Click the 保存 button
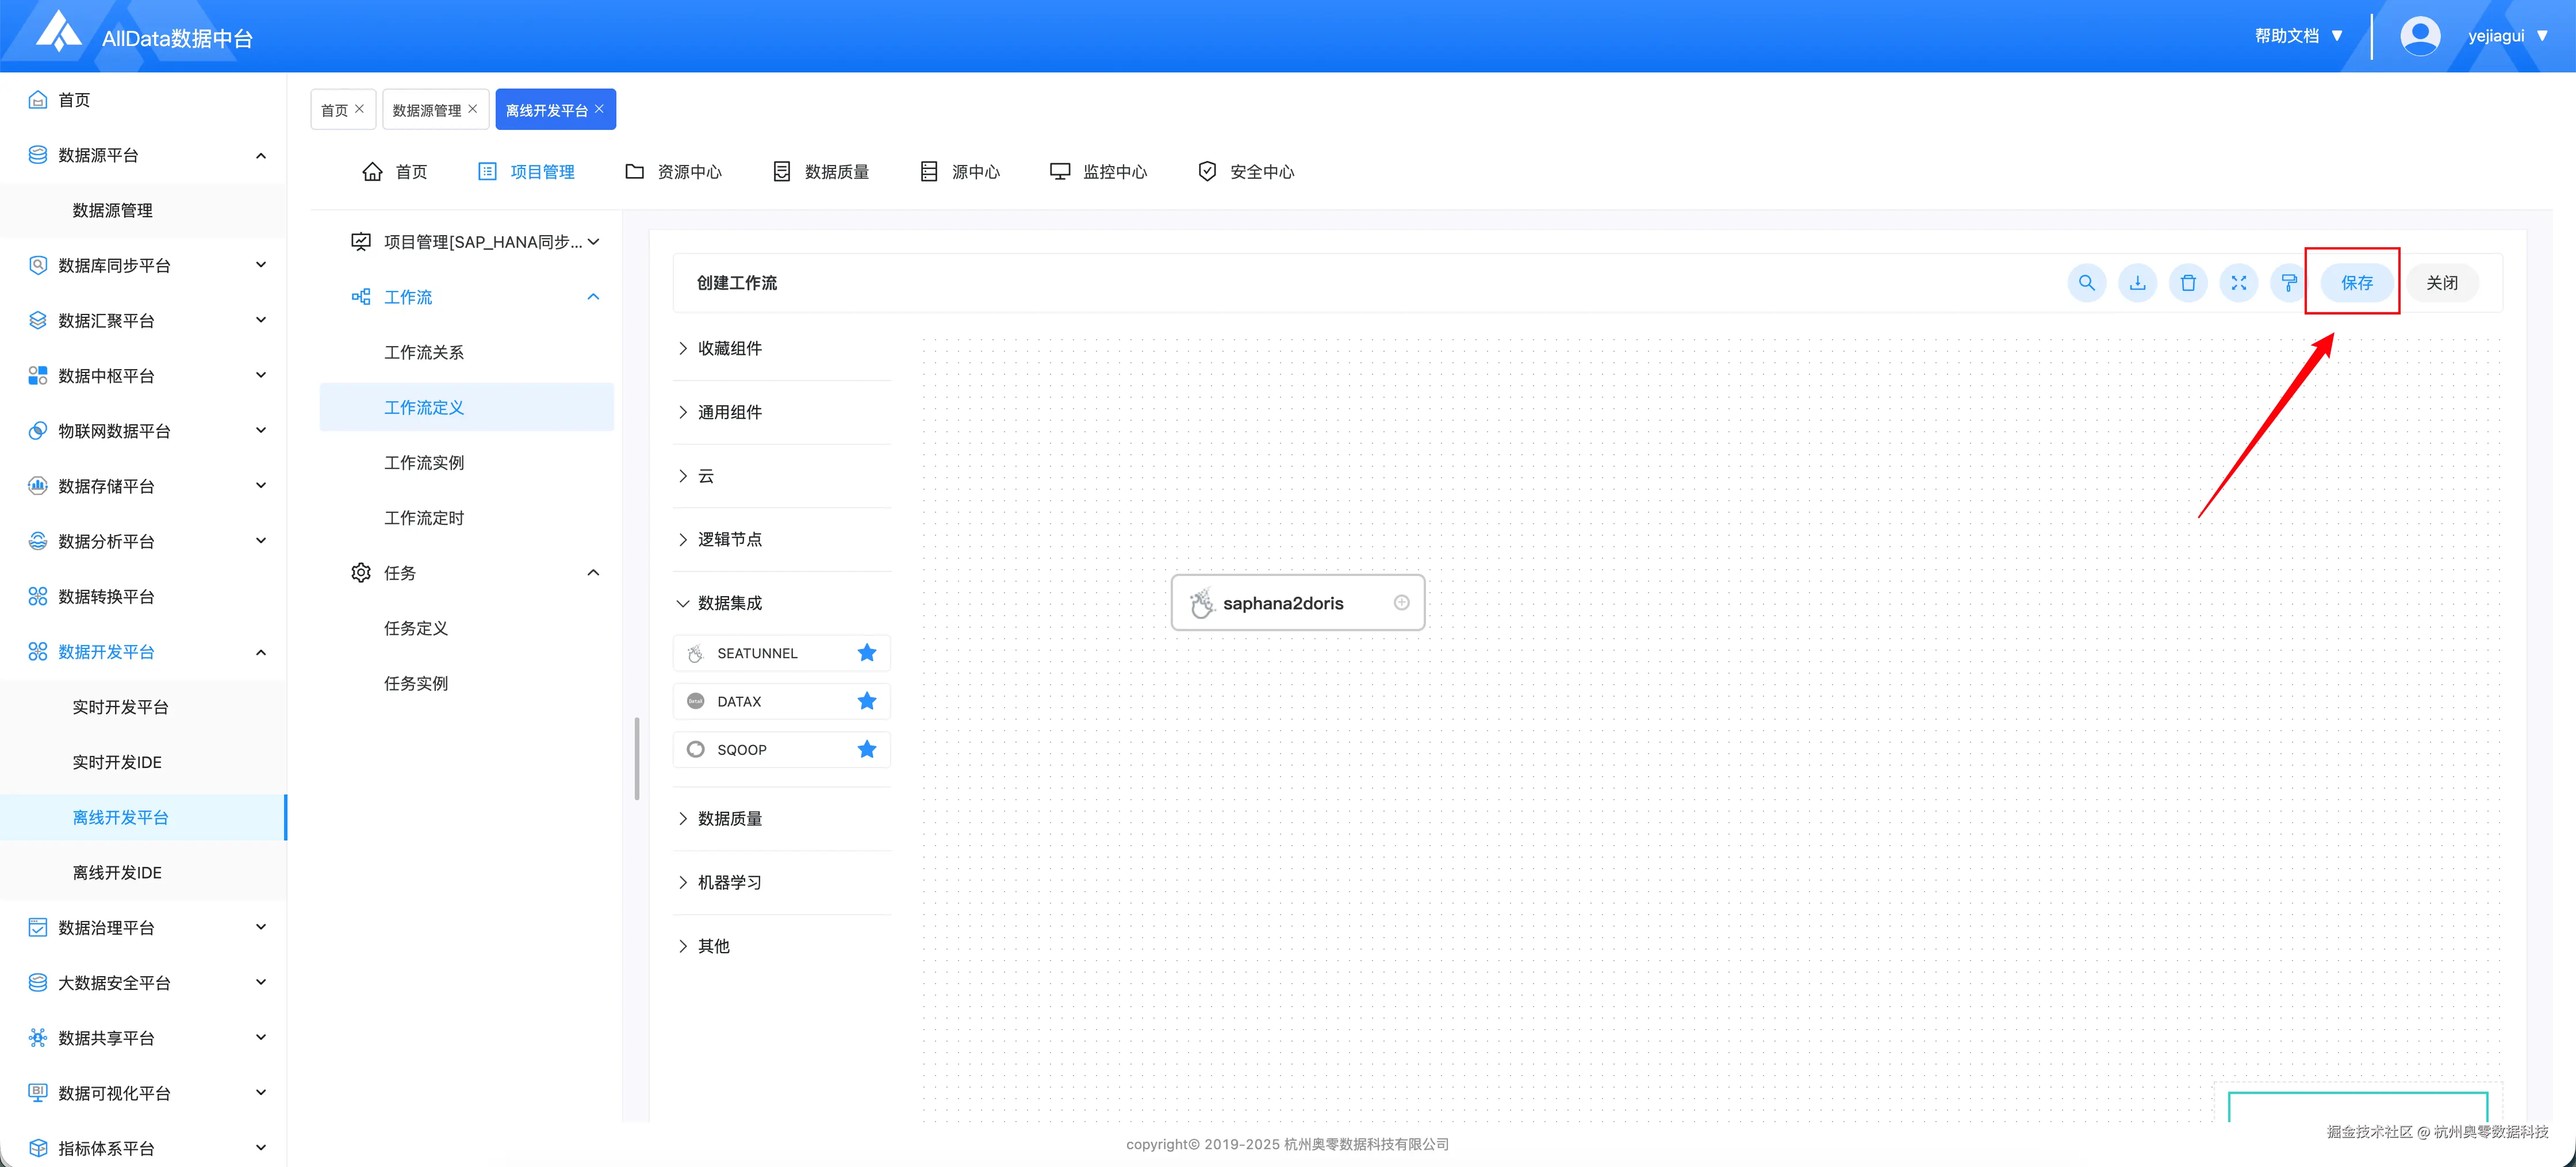Viewport: 2576px width, 1167px height. point(2356,283)
